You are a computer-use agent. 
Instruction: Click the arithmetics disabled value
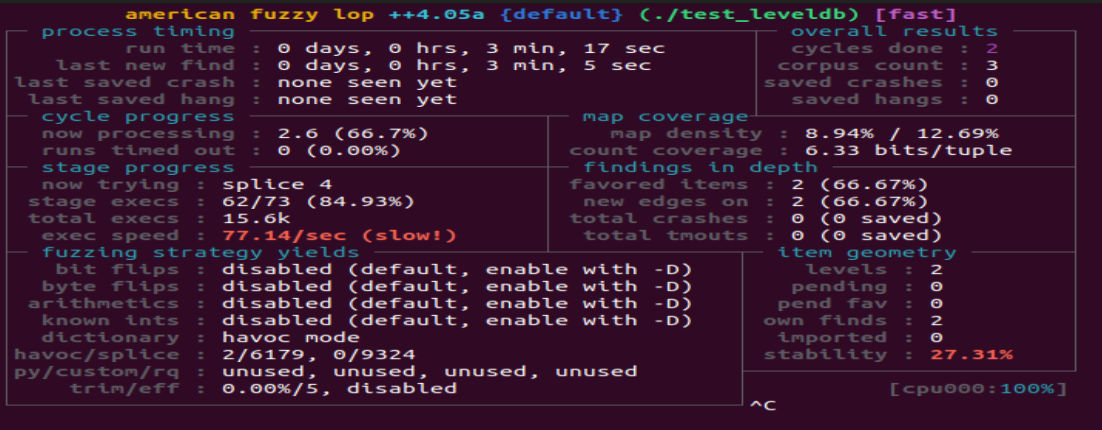tap(458, 304)
